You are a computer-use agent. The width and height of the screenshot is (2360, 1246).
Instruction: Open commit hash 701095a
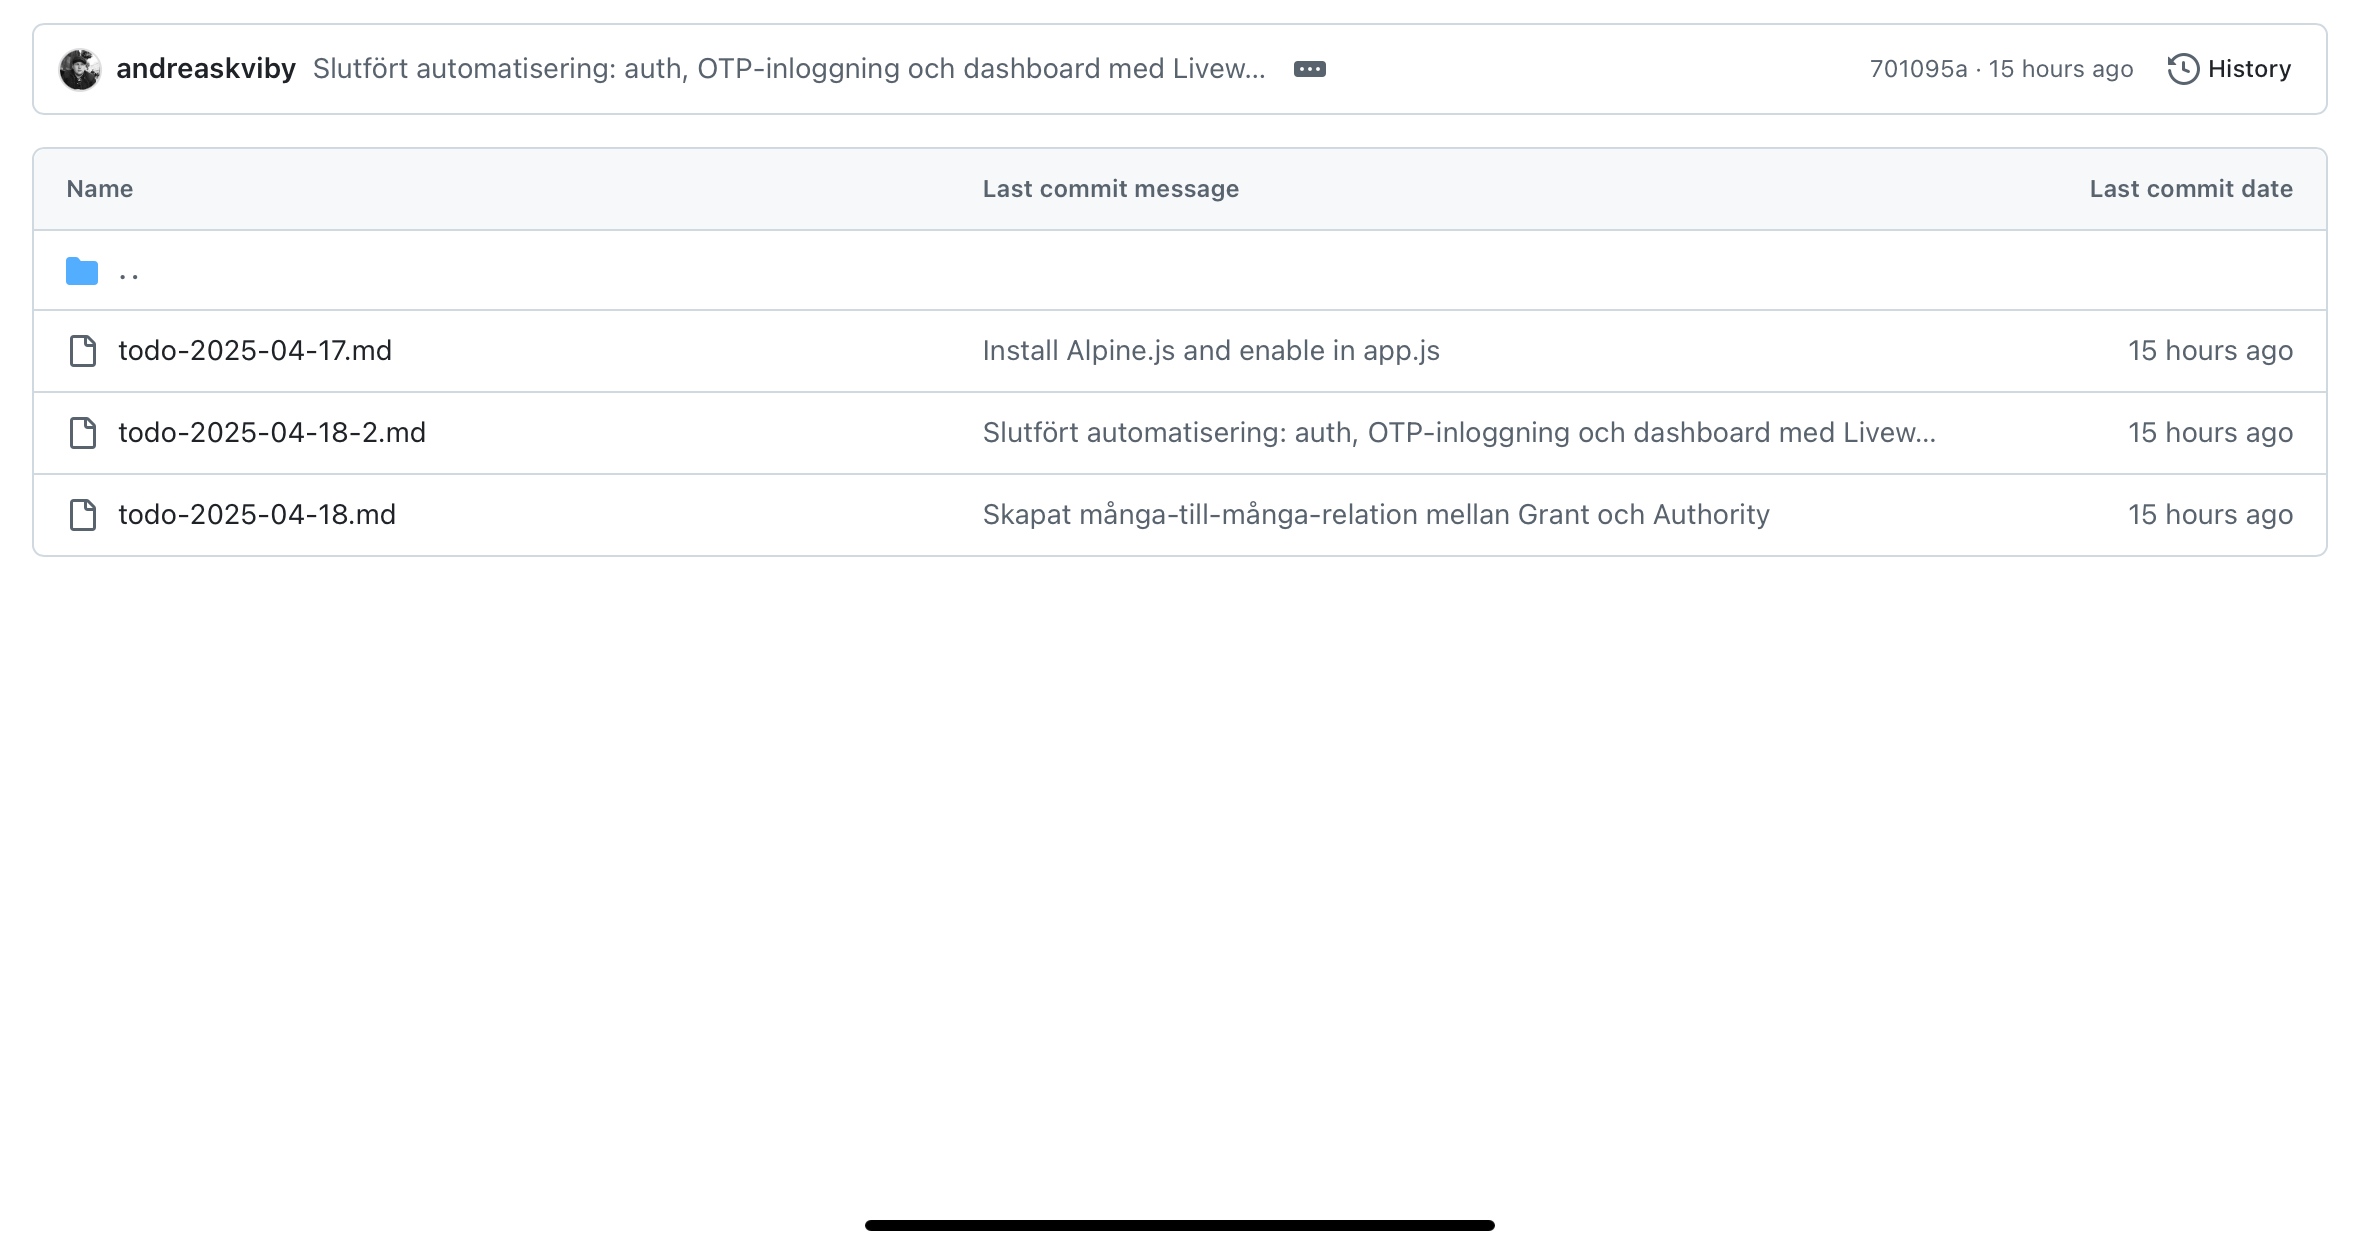[x=1918, y=69]
